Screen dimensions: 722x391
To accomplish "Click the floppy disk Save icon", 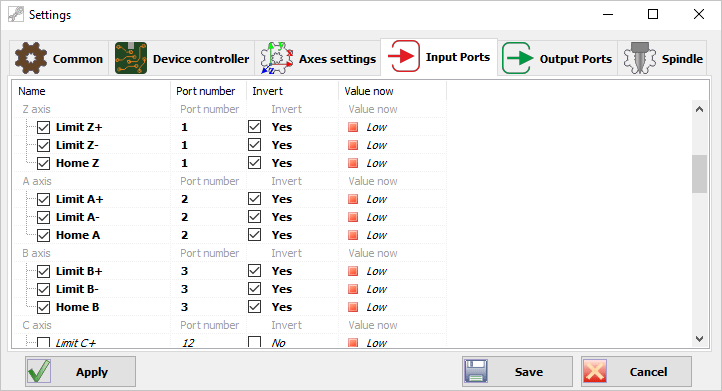I will point(476,371).
